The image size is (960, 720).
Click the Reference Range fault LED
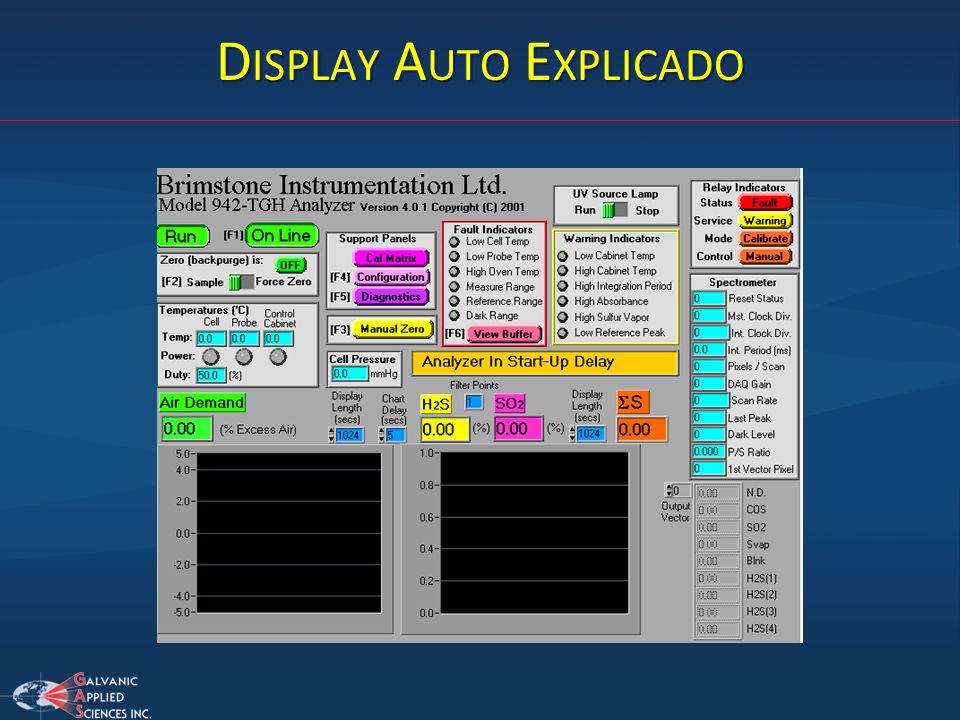click(454, 301)
